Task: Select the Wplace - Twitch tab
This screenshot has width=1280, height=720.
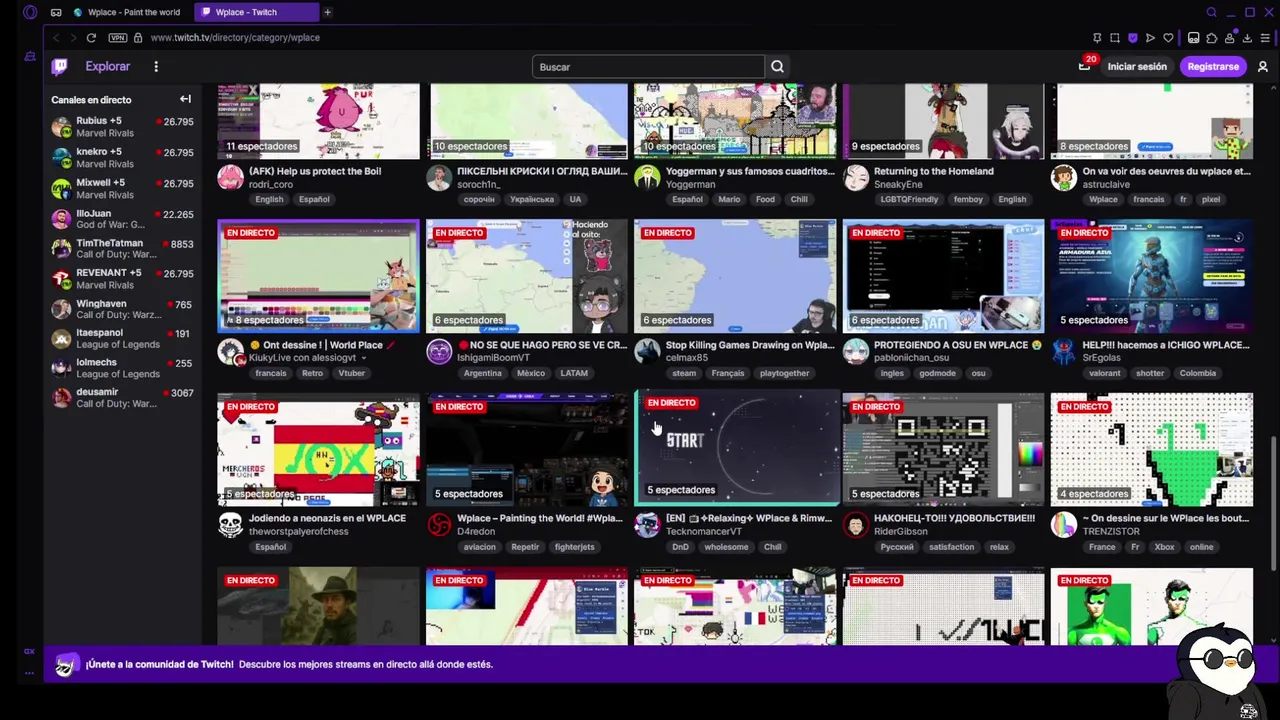Action: click(255, 12)
